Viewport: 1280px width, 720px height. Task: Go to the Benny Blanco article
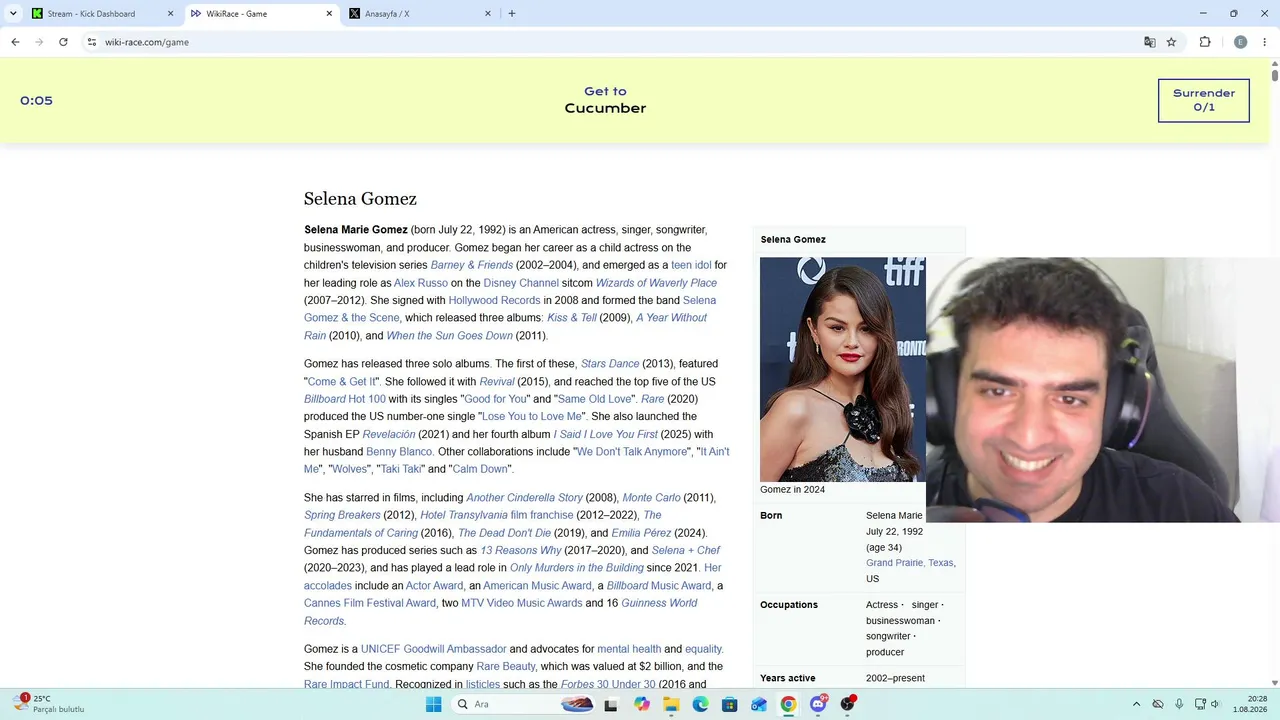(400, 452)
